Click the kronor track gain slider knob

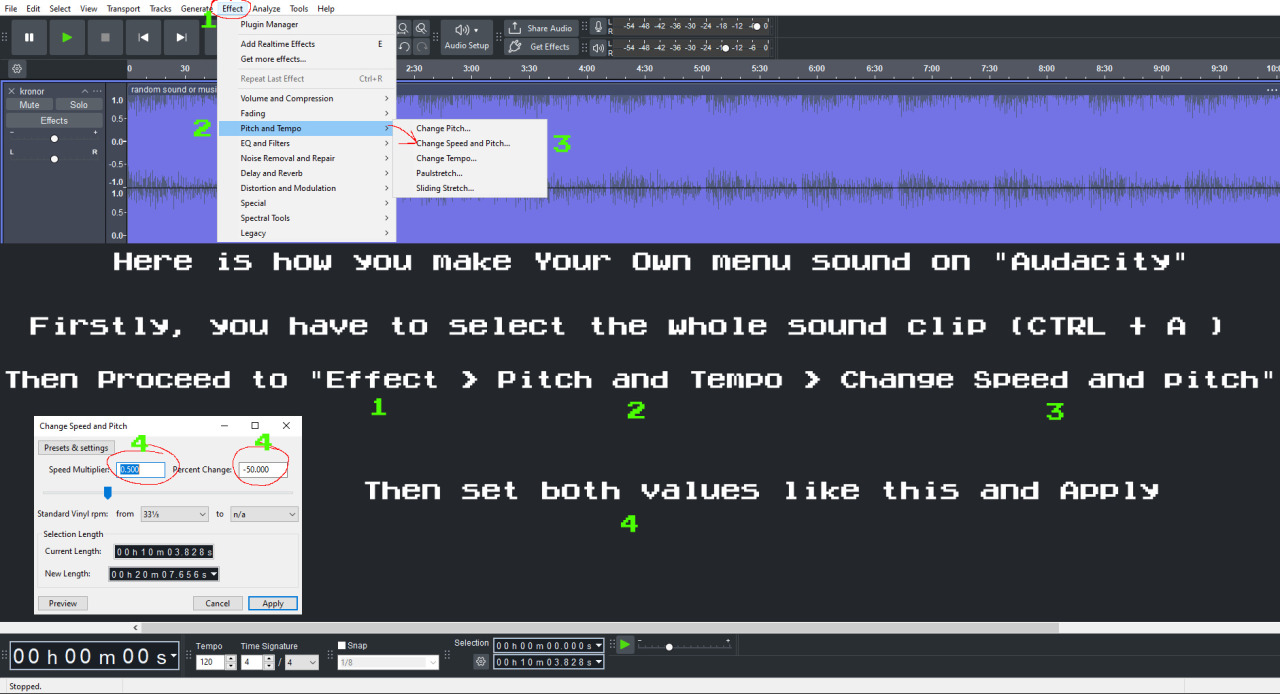pos(54,139)
